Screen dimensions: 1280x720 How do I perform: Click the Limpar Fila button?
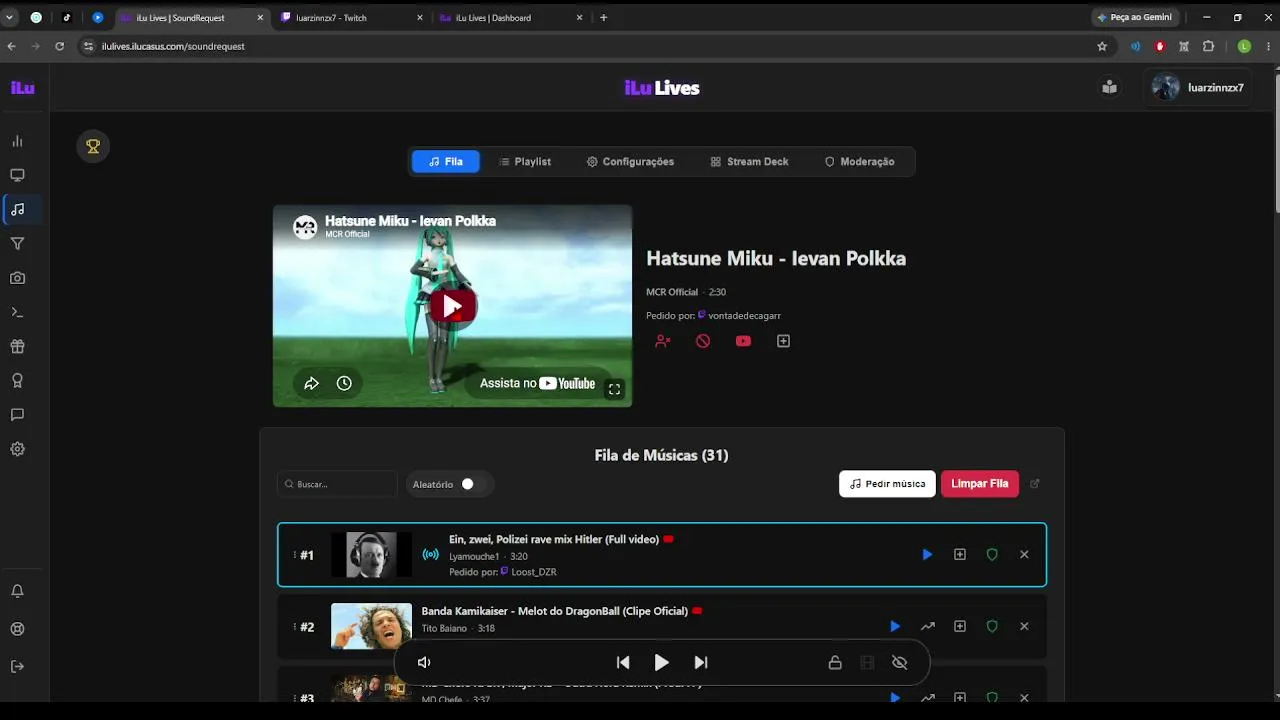click(x=980, y=484)
